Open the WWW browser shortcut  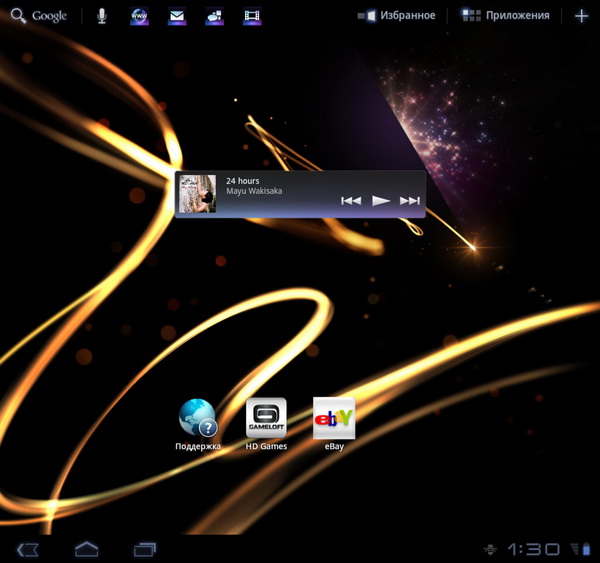point(140,16)
